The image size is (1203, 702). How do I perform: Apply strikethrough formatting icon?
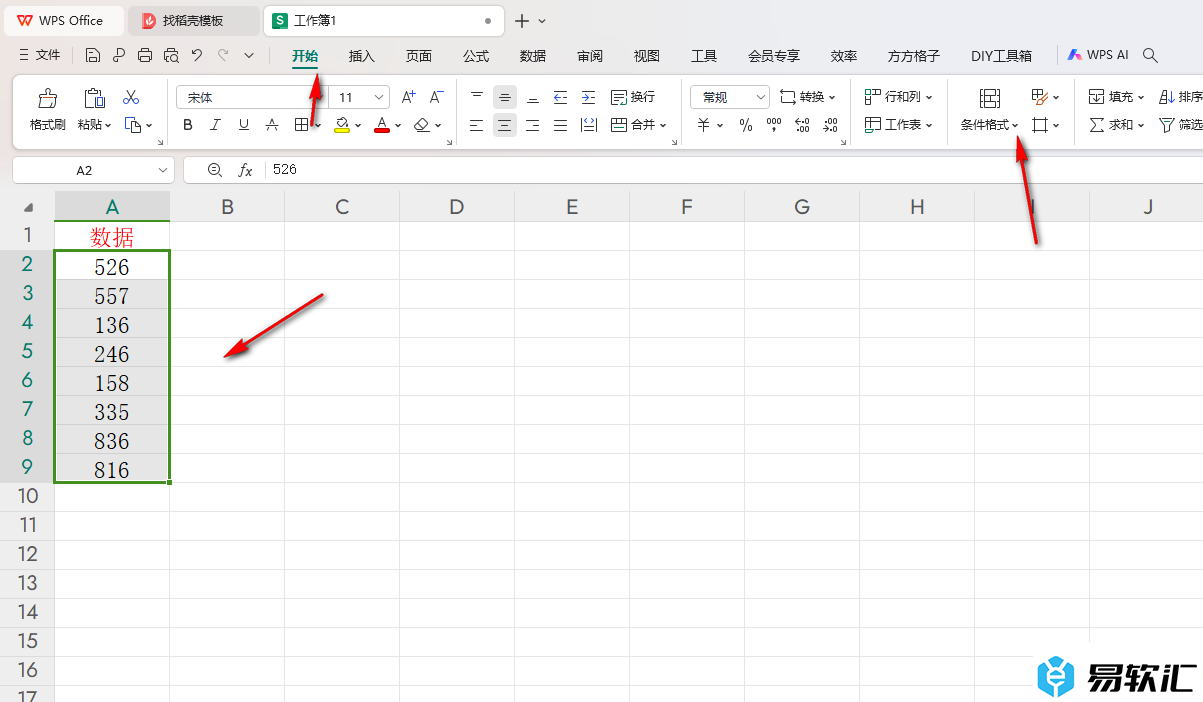pyautogui.click(x=272, y=125)
